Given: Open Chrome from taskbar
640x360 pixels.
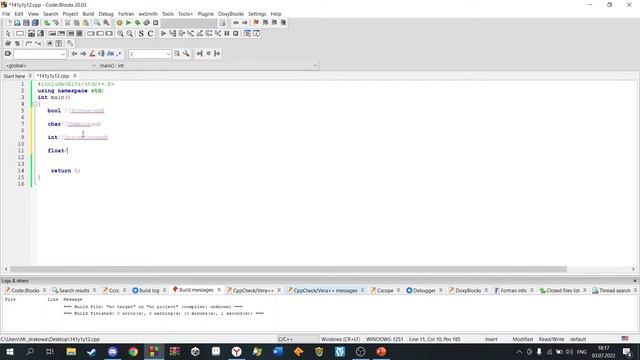Looking at the screenshot, I should pos(133,351).
